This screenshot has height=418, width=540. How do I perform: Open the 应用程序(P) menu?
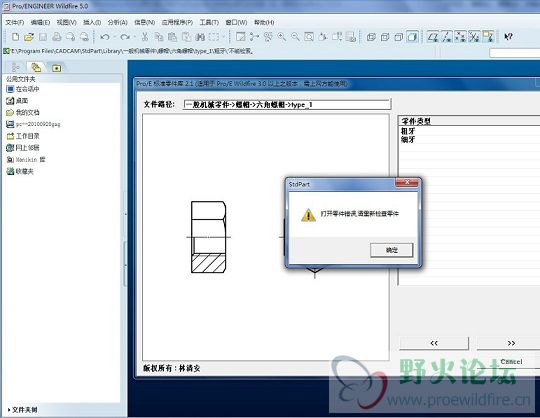[x=177, y=22]
